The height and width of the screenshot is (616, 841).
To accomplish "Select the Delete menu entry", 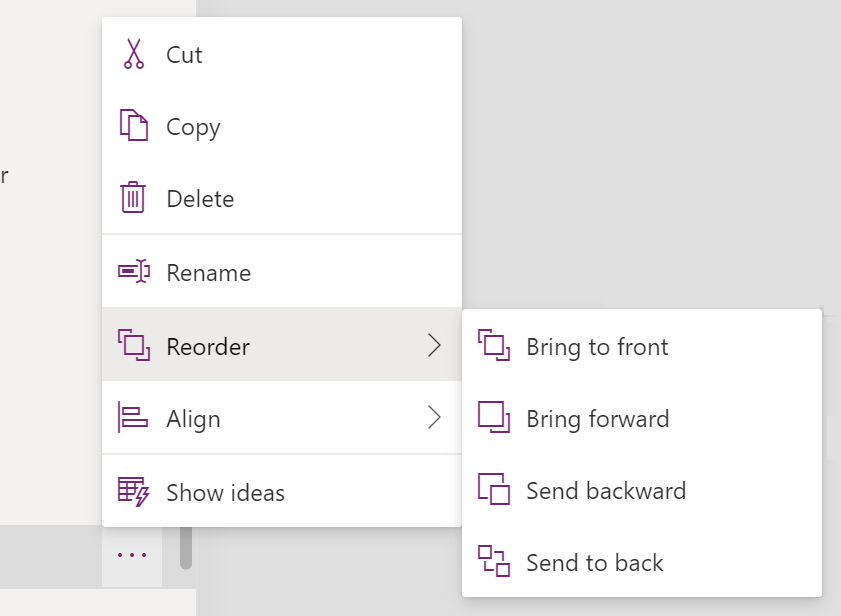I will click(x=200, y=199).
